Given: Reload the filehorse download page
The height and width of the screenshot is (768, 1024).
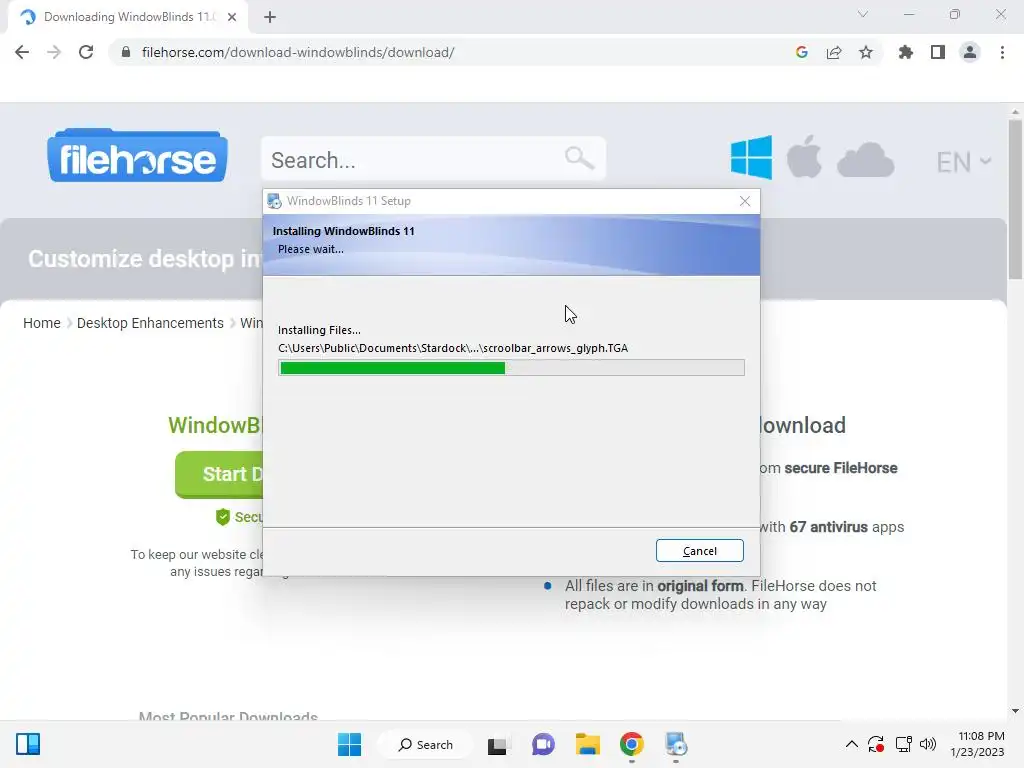Looking at the screenshot, I should click(x=86, y=52).
